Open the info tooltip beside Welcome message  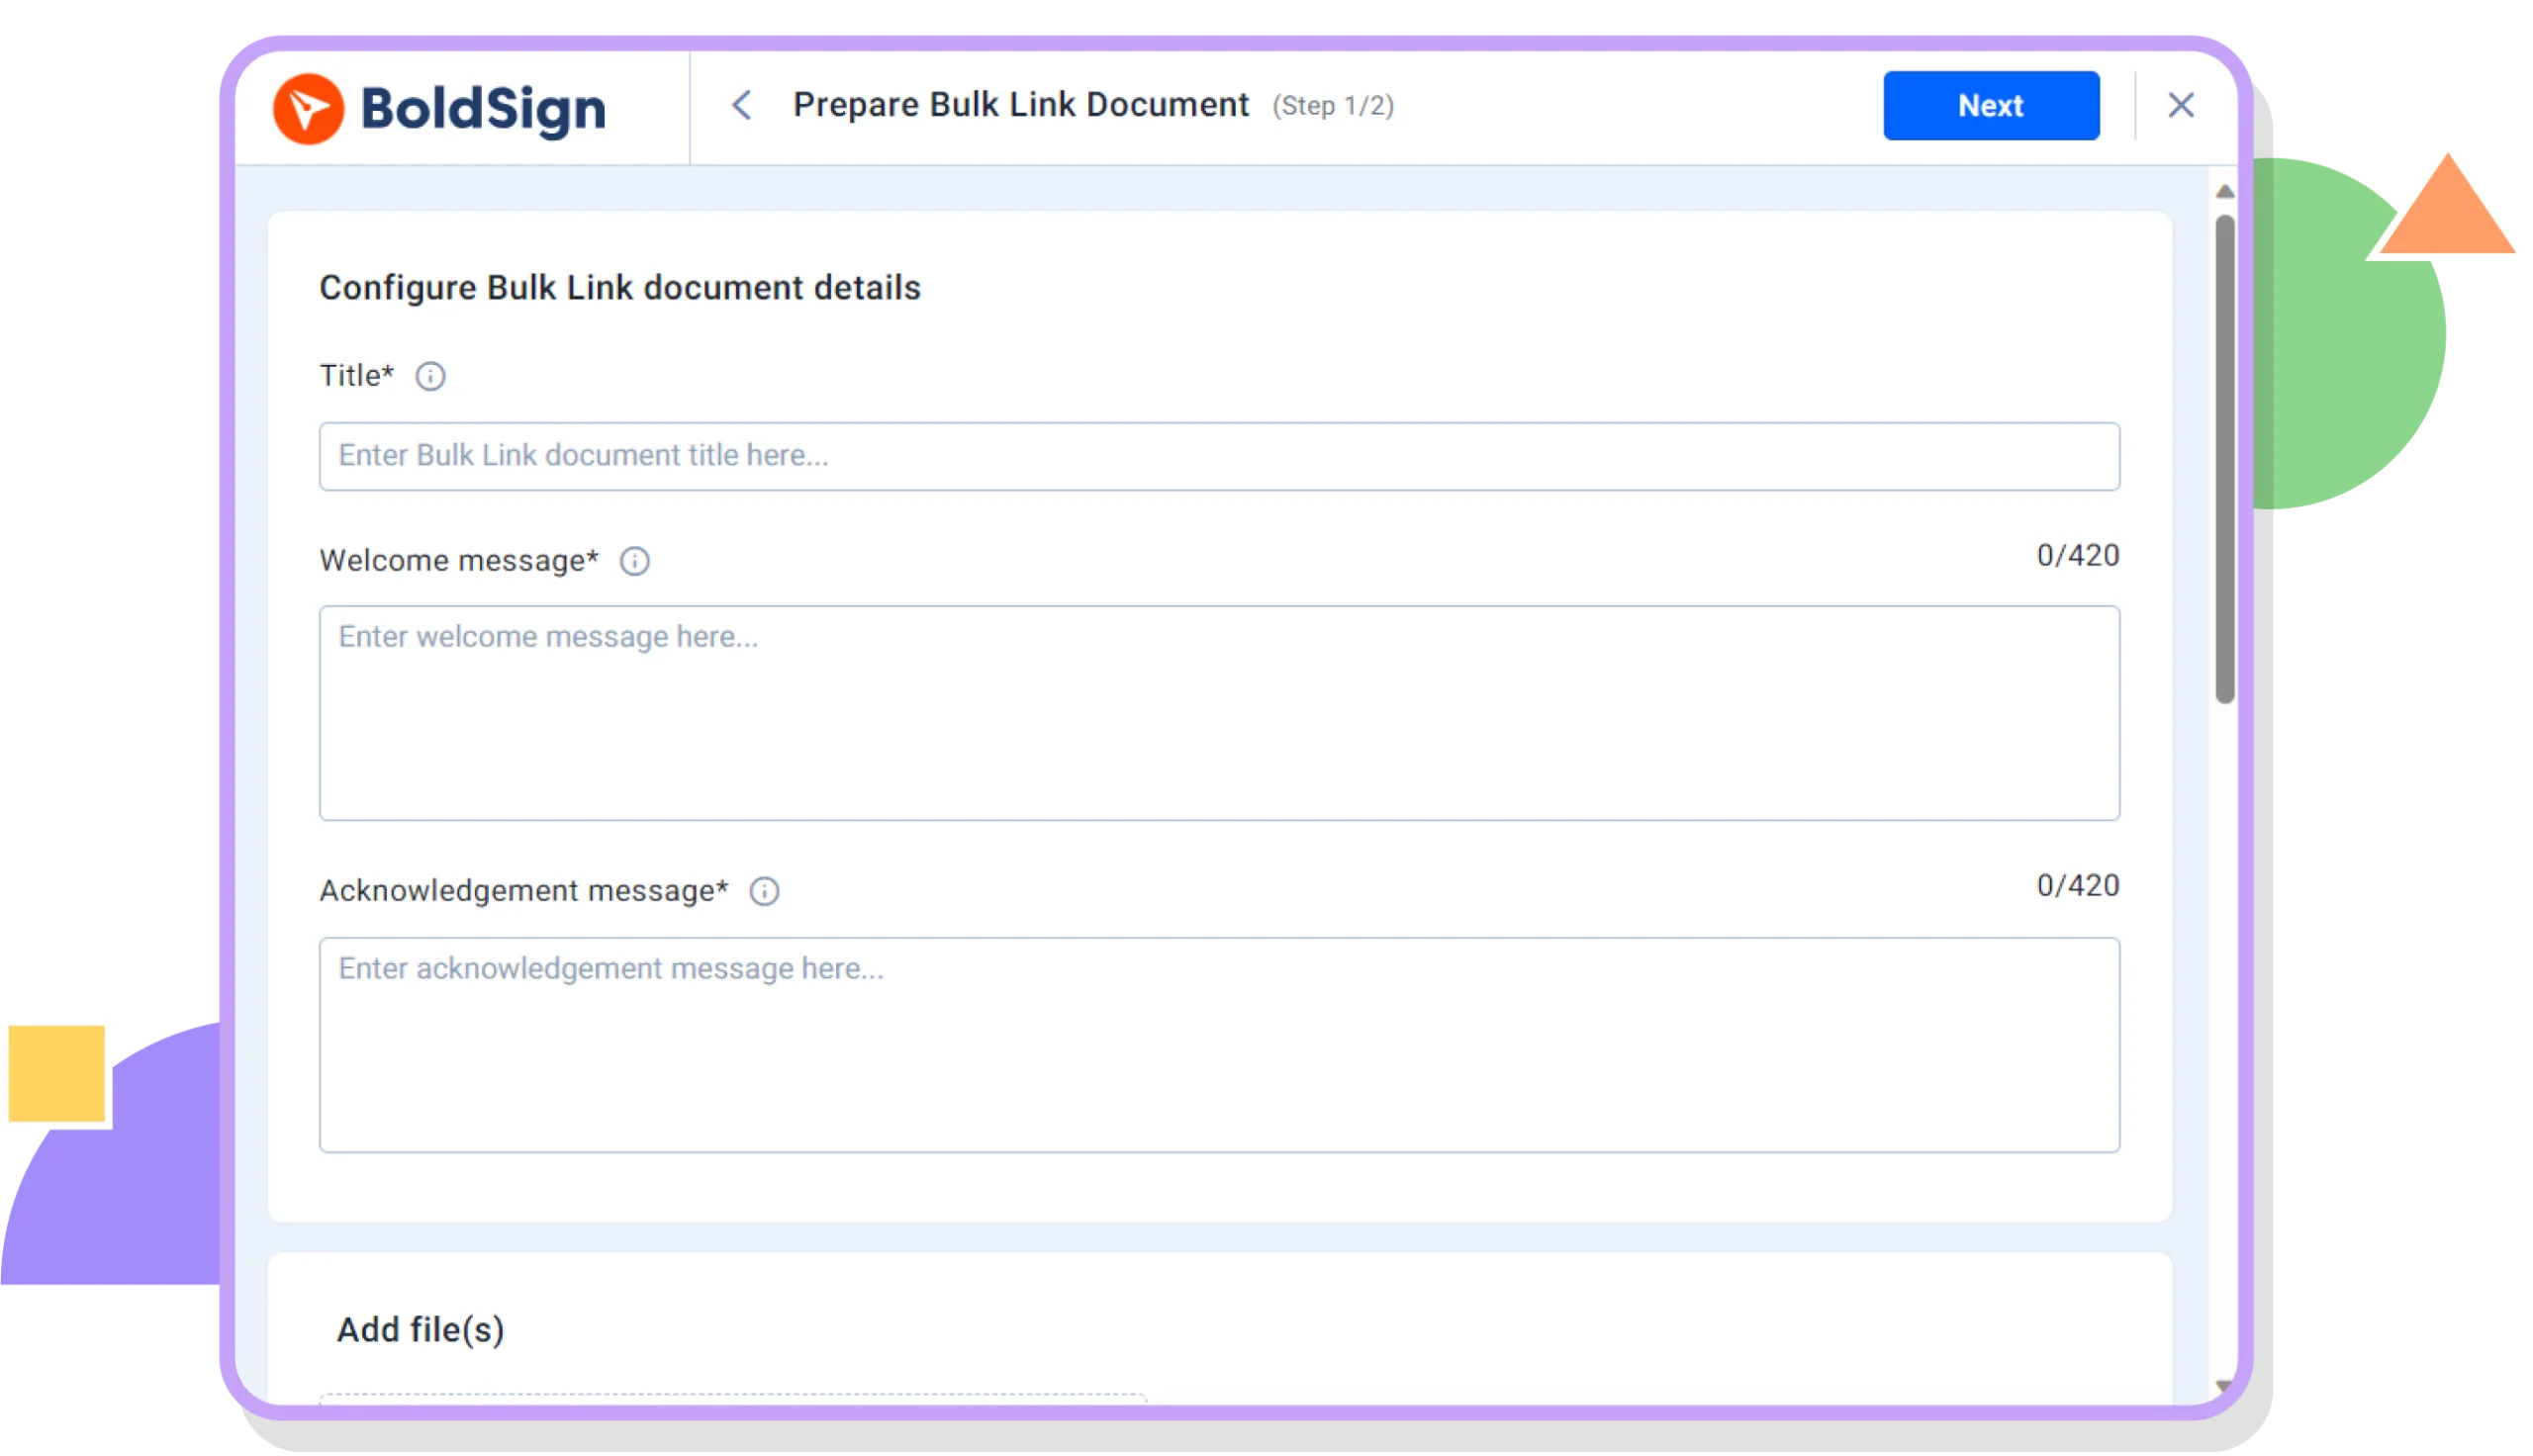(x=637, y=561)
